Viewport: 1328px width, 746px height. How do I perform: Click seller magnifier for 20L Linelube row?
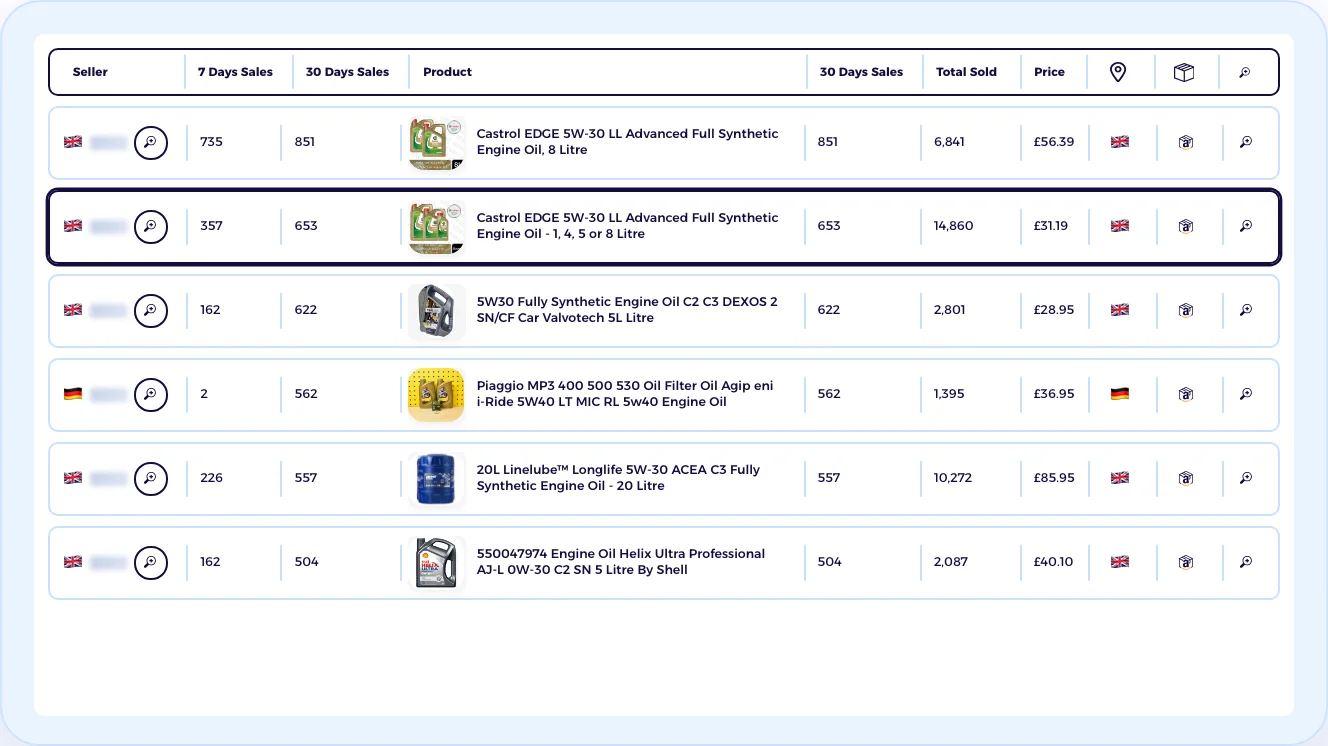point(151,478)
